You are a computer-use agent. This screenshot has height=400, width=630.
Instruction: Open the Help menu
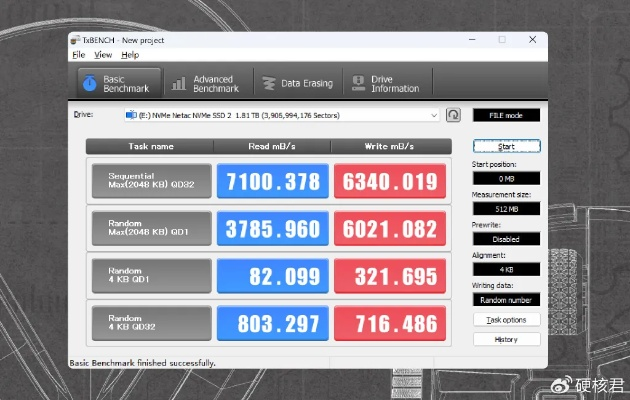point(130,54)
